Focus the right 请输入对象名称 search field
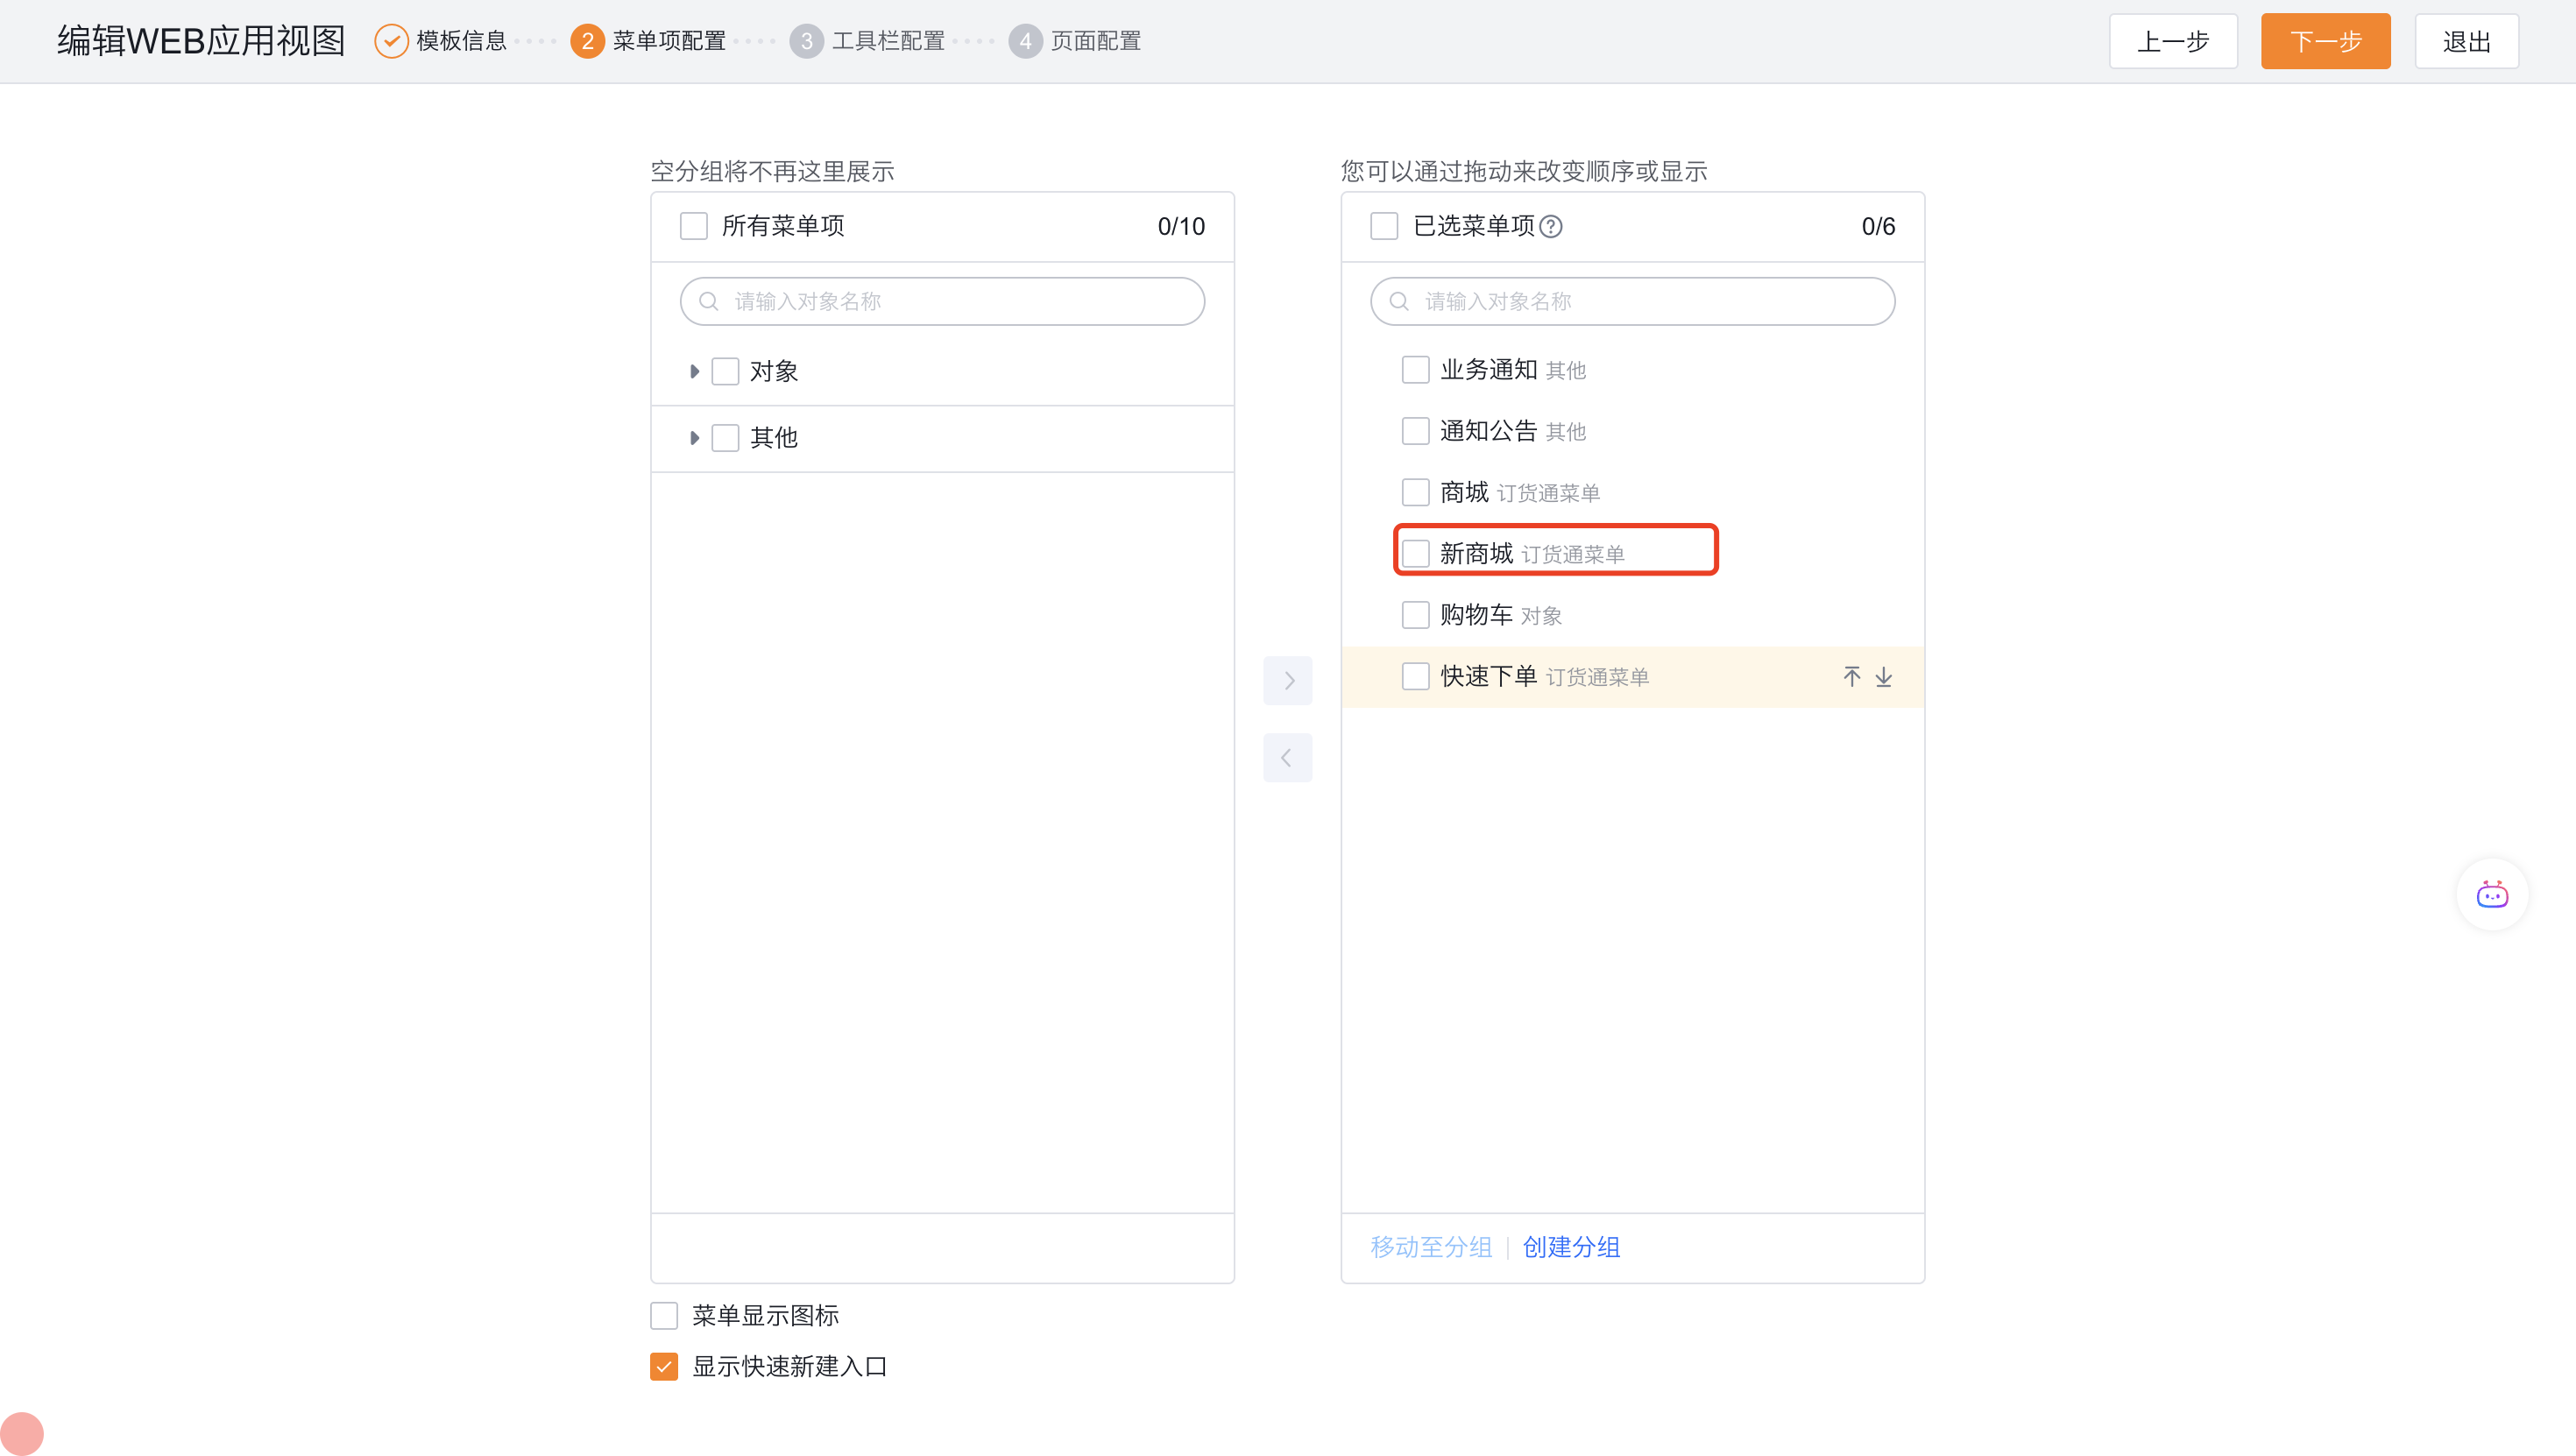Screen dimensions: 2576x1456 point(1632,302)
